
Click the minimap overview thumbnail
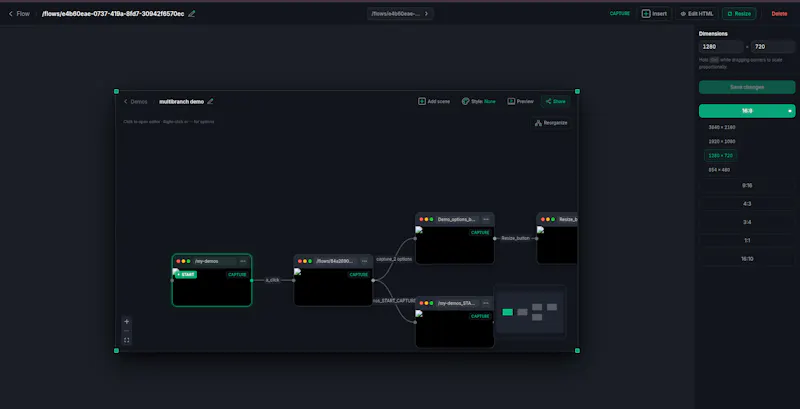(530, 312)
